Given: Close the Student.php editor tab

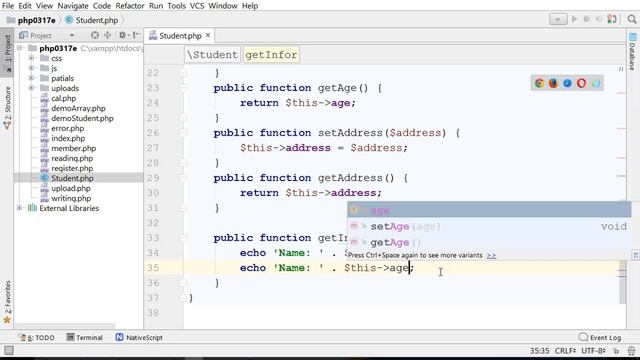Looking at the screenshot, I should 208,36.
